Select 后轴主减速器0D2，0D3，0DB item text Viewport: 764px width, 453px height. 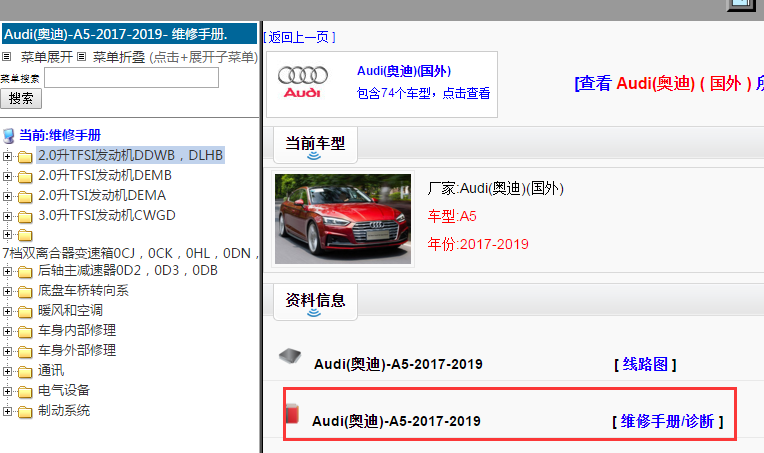coord(128,270)
